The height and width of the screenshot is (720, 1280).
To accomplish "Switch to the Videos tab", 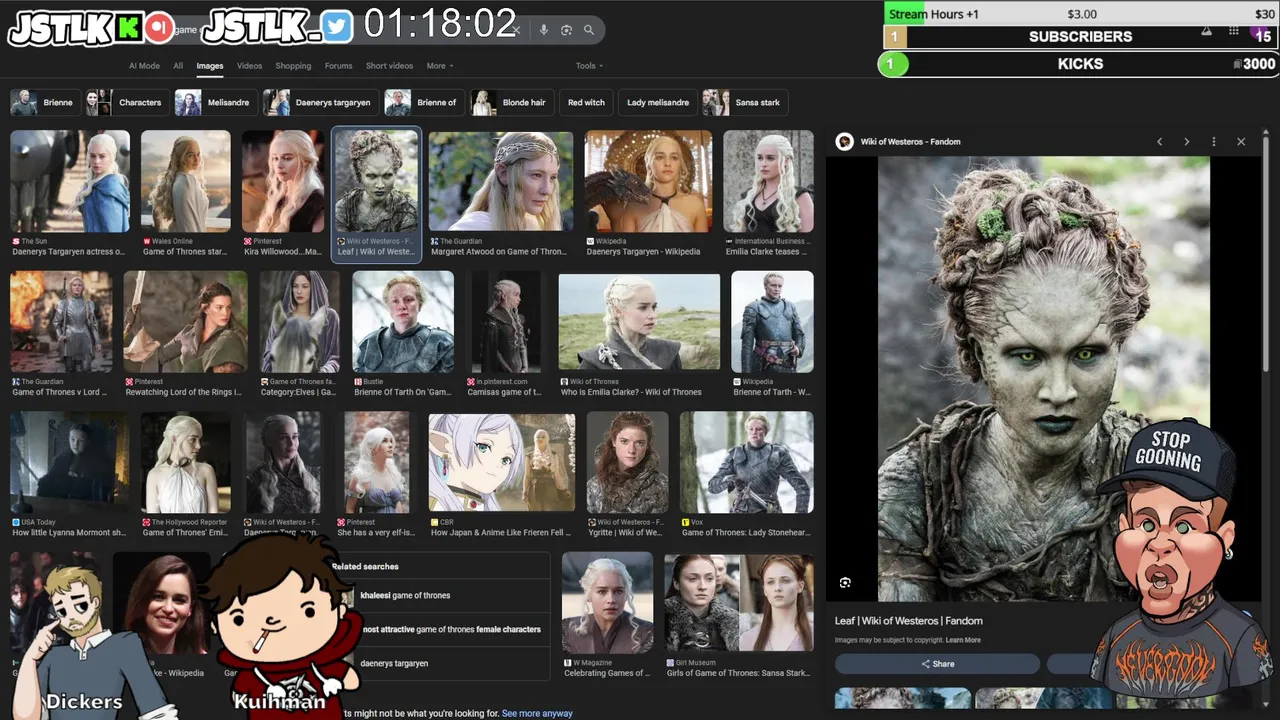I will pos(249,66).
